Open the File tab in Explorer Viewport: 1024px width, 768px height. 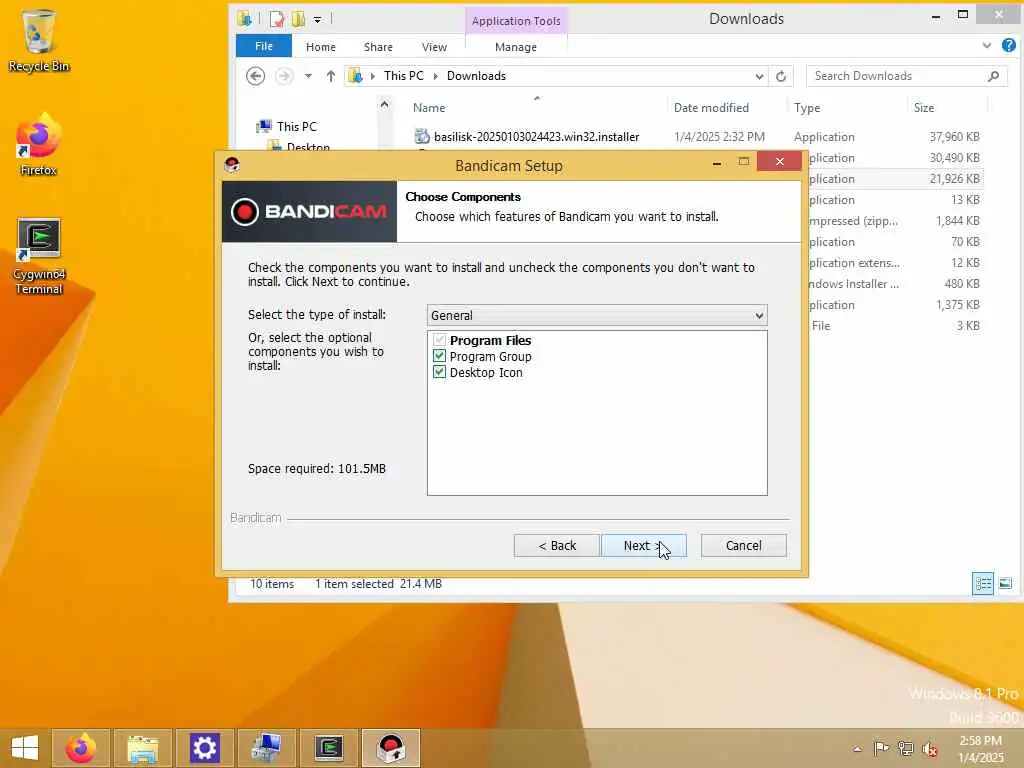click(x=264, y=46)
